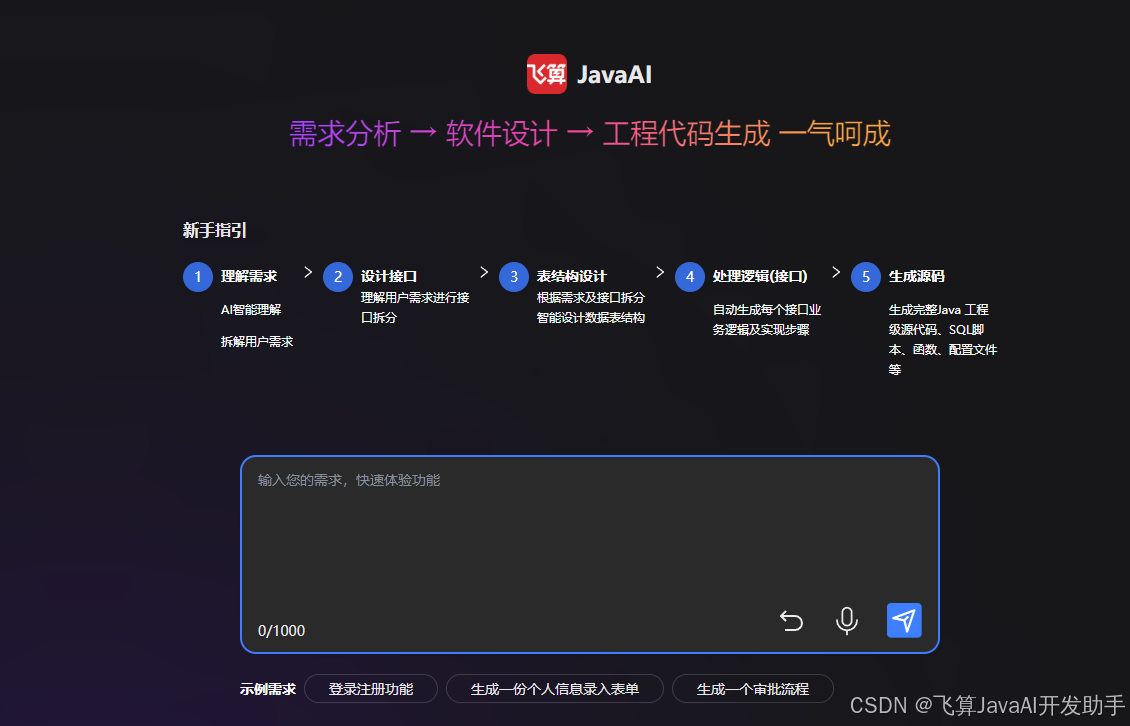Send the request with paper plane button

[904, 620]
